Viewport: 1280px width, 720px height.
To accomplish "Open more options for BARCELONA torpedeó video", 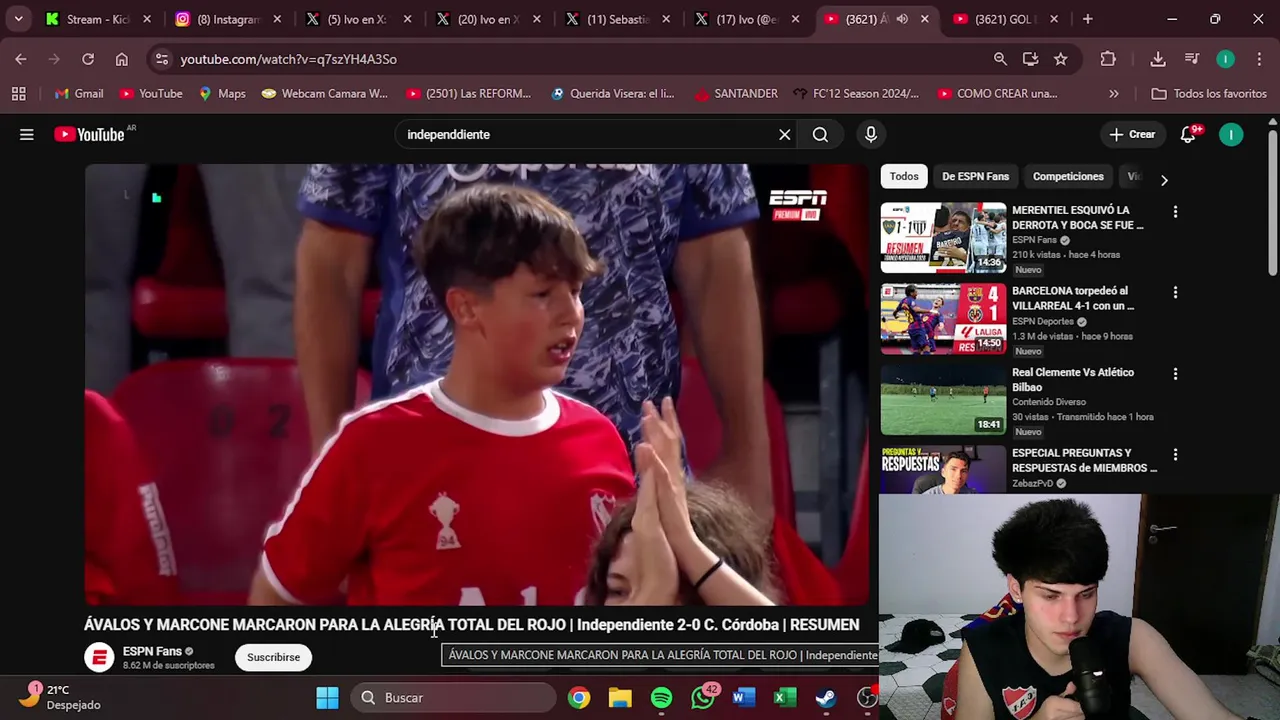I will tap(1175, 293).
